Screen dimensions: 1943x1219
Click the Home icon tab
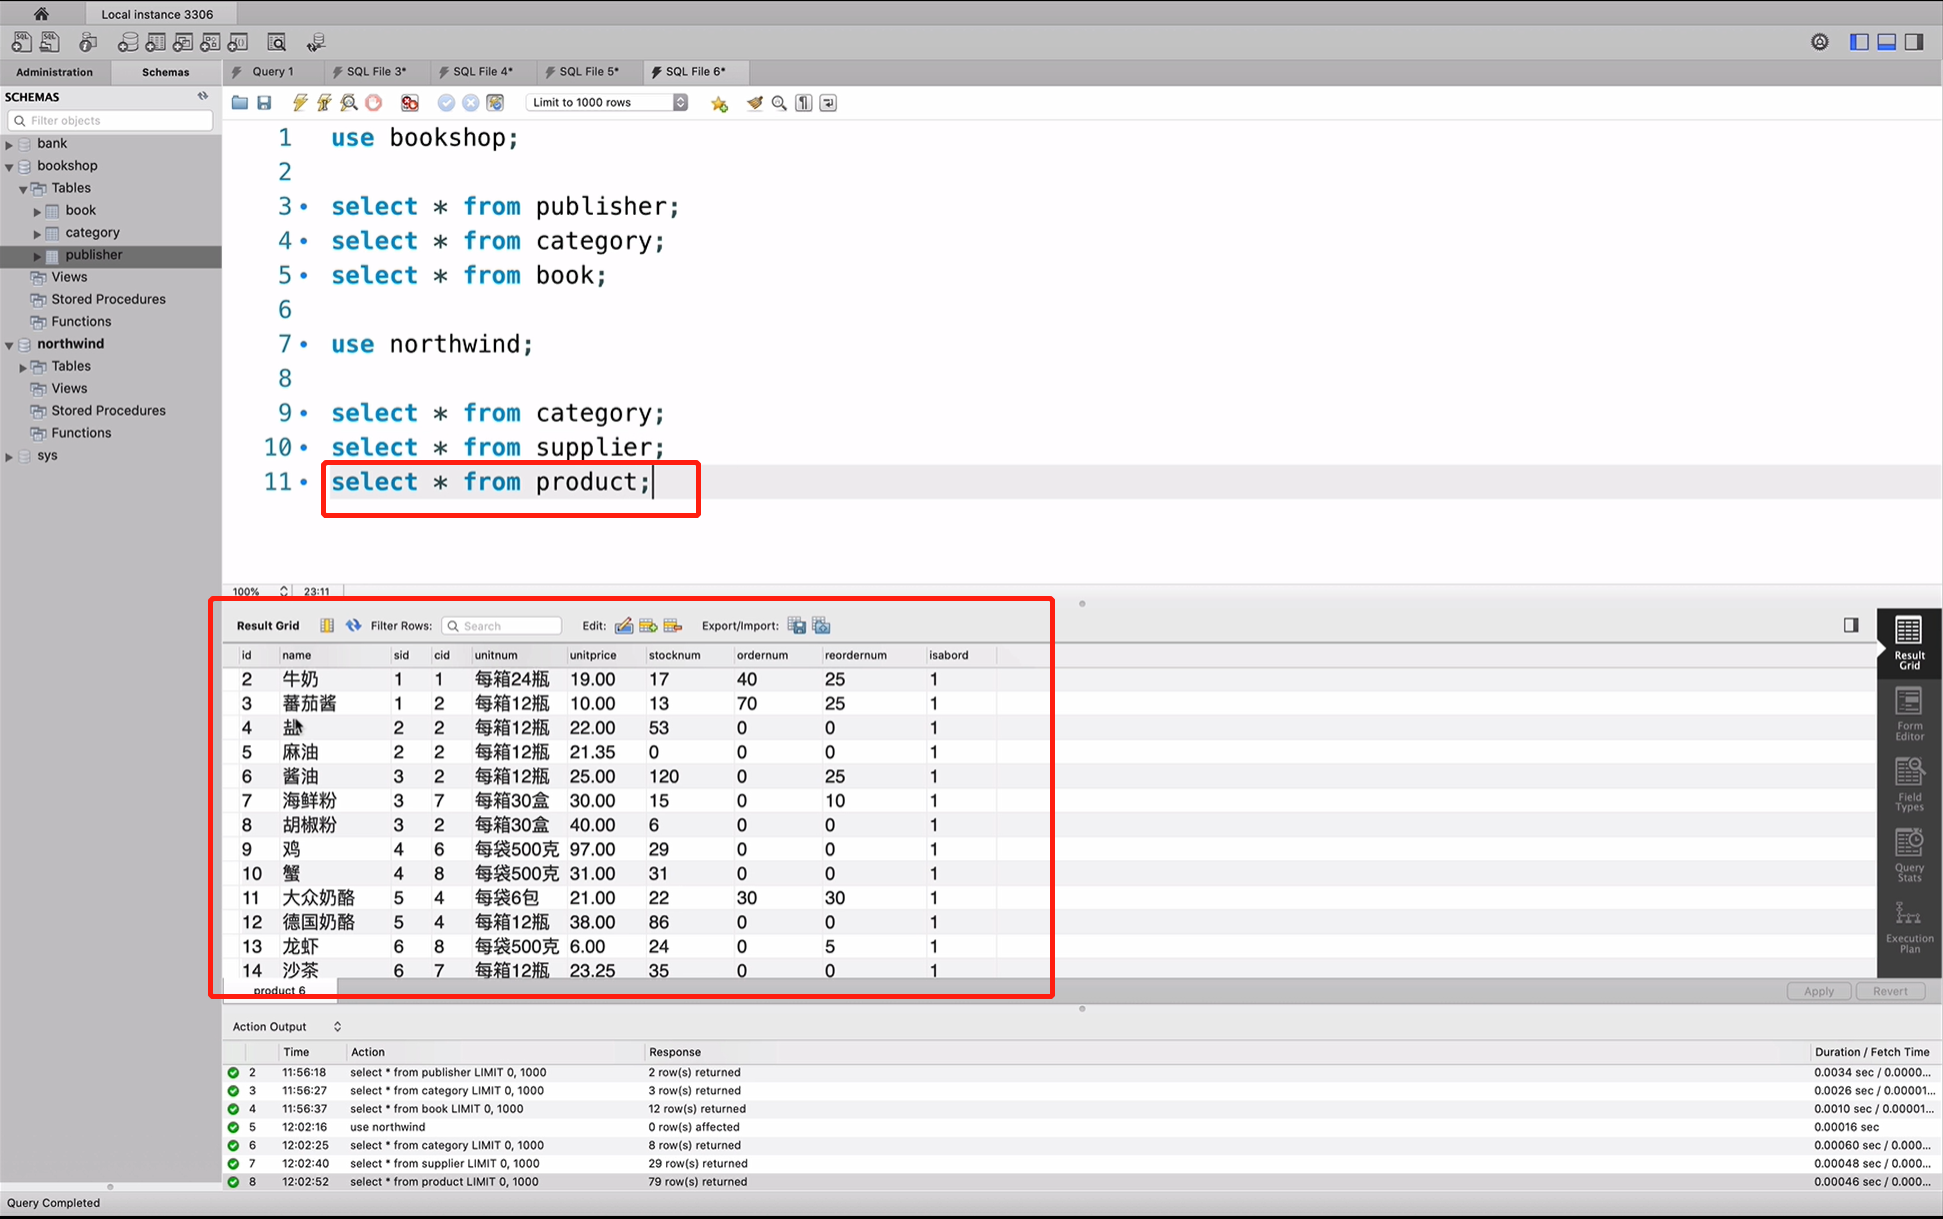coord(41,14)
